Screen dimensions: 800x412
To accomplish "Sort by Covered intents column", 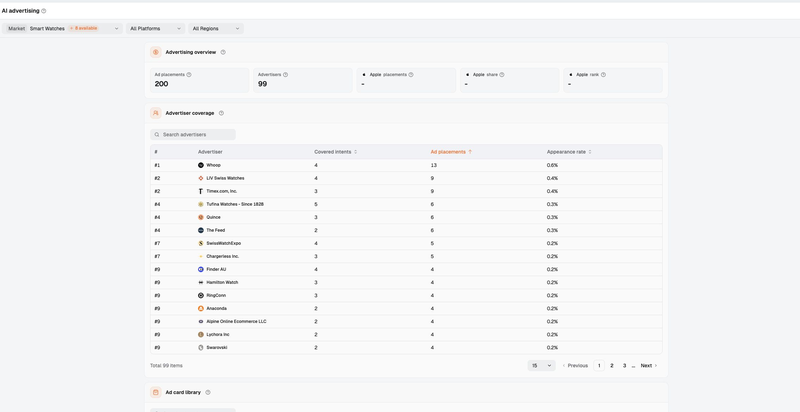I will tap(335, 152).
